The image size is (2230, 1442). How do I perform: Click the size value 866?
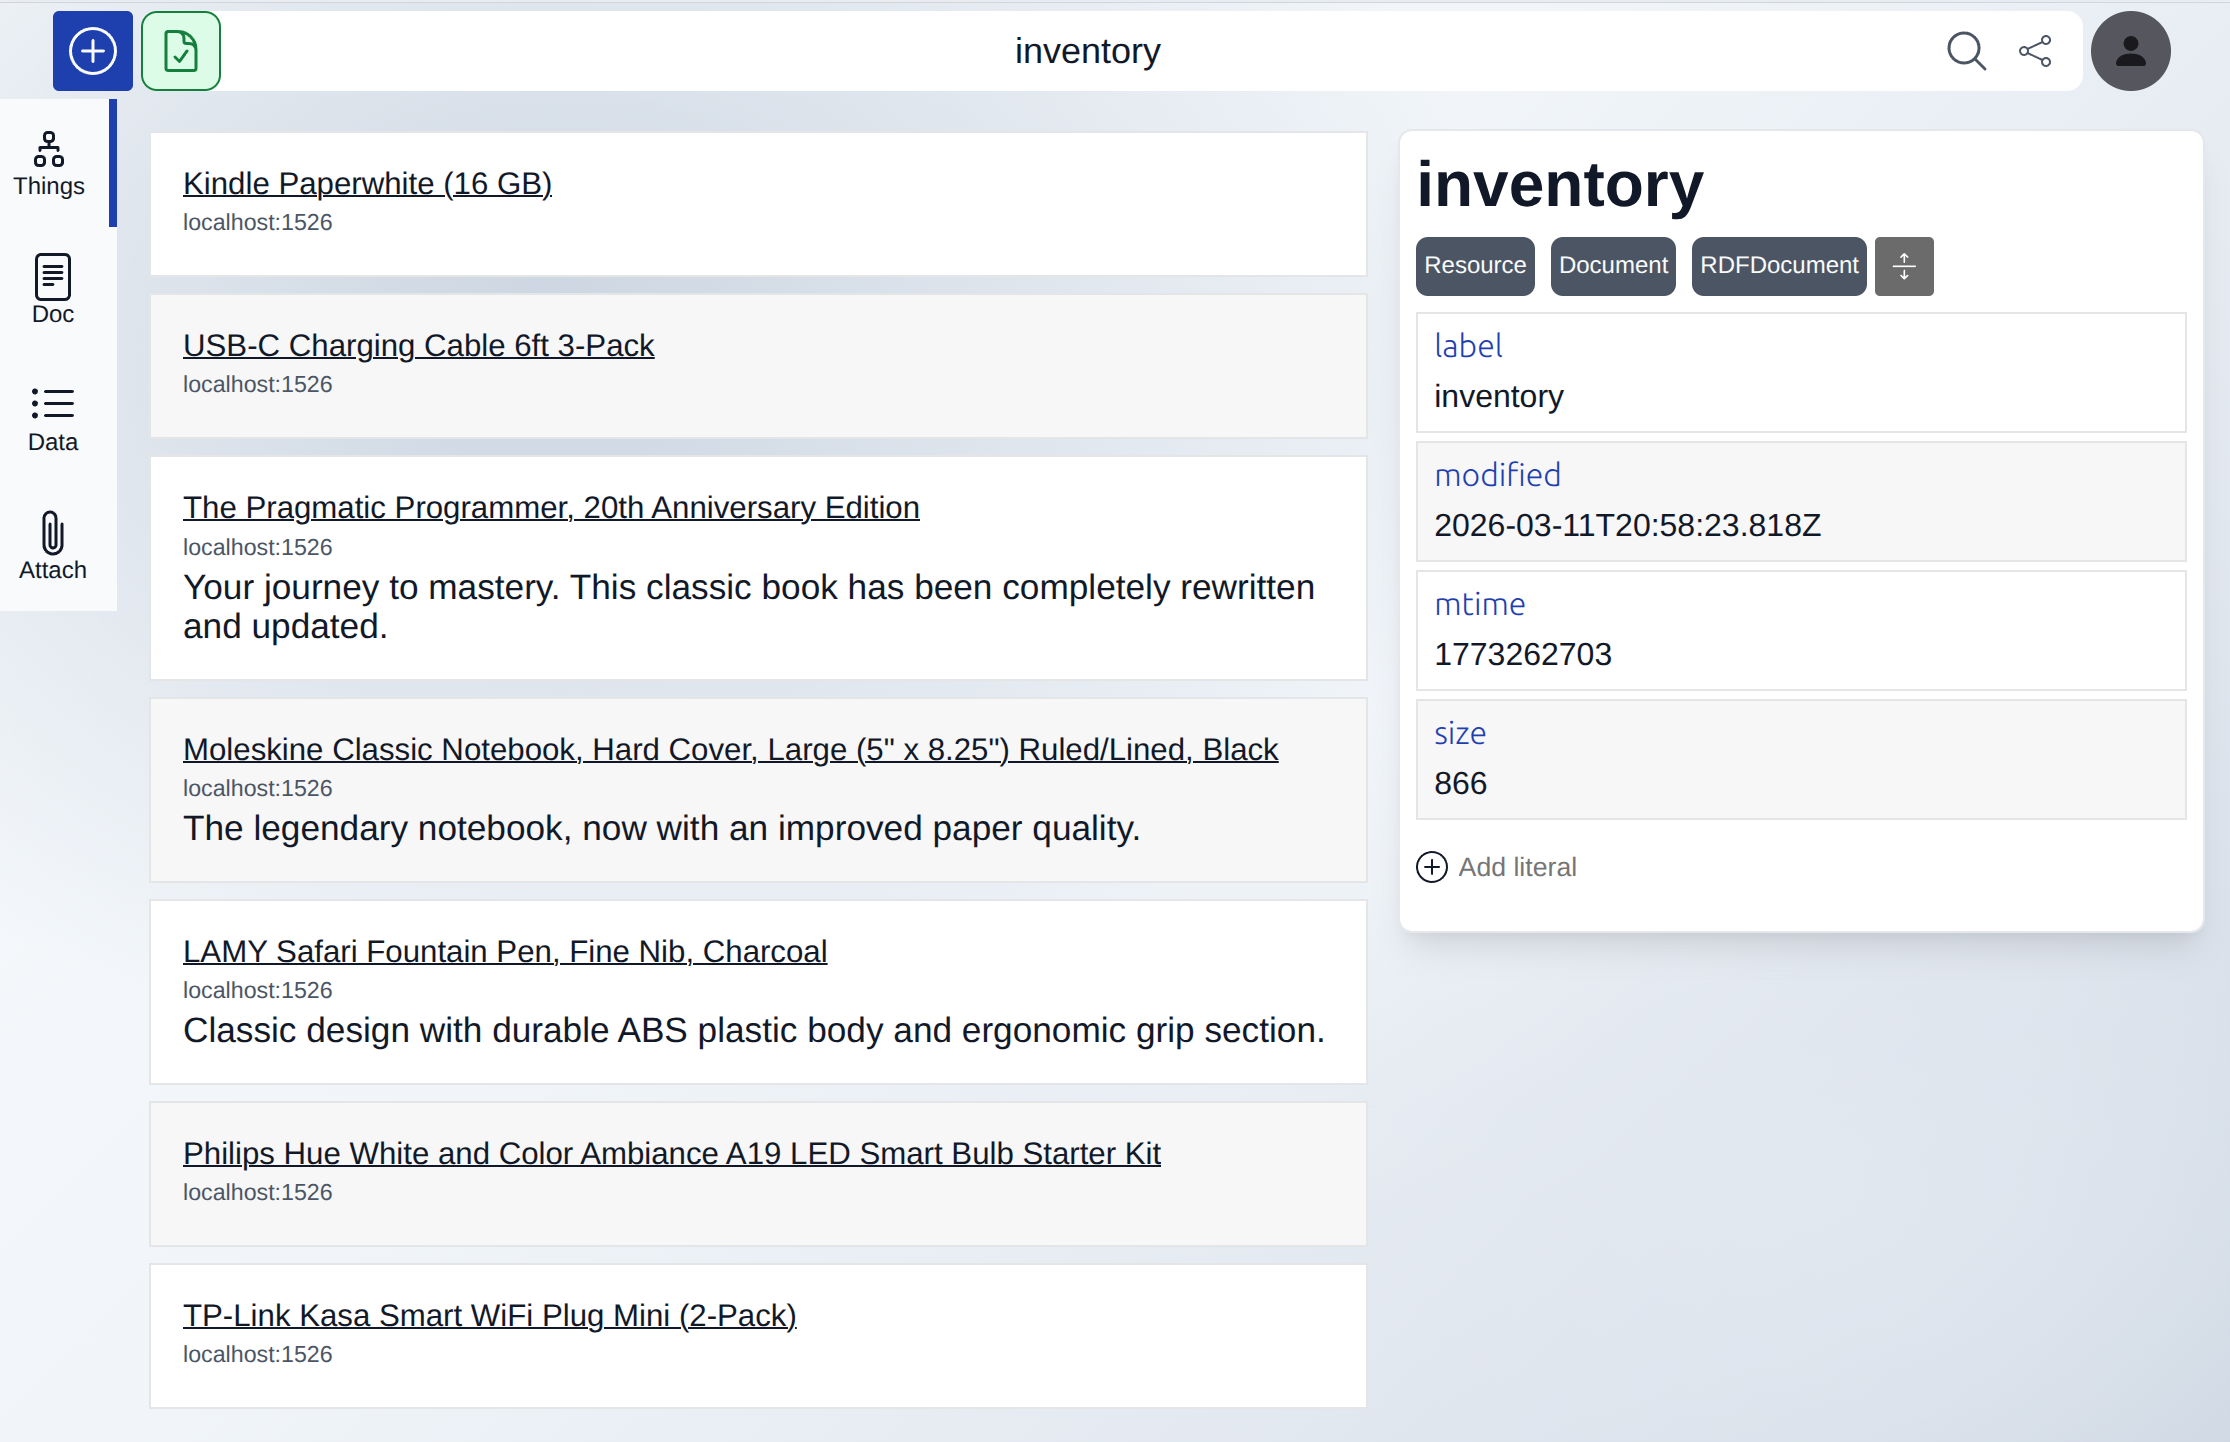[x=1460, y=784]
